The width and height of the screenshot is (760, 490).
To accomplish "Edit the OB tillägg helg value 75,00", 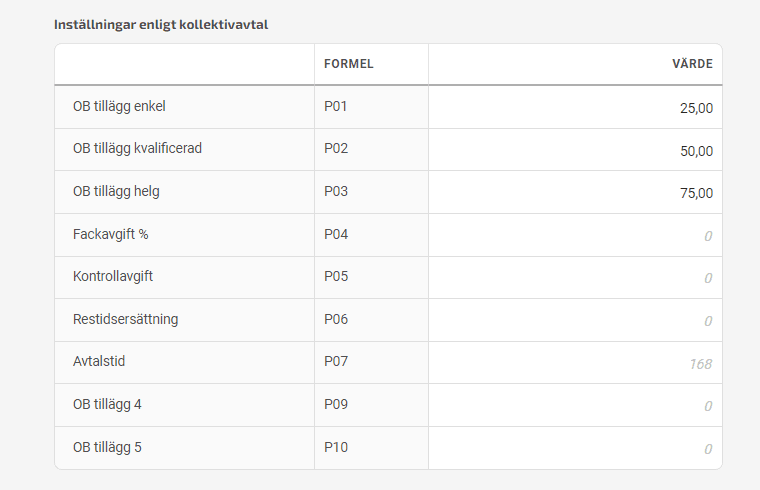I will coord(575,192).
